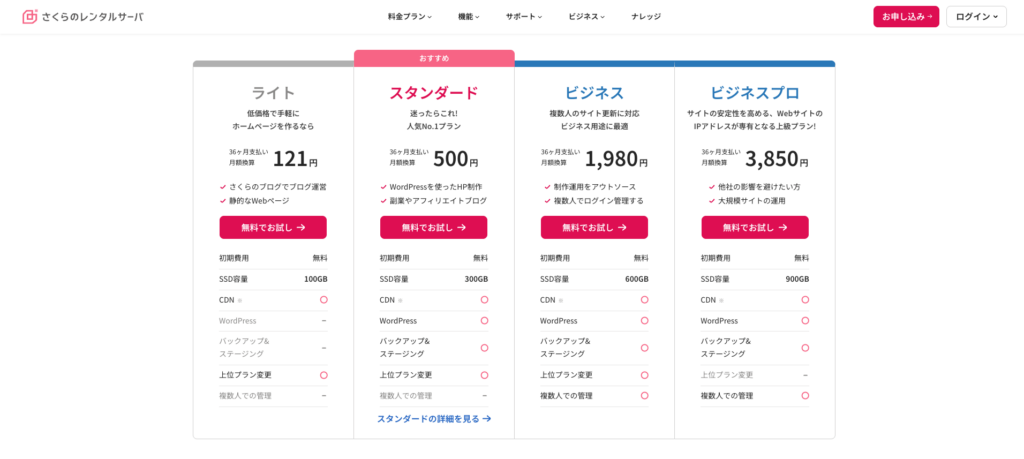
Task: Click the WordPress circle mark in スタンダード column
Action: (x=484, y=321)
